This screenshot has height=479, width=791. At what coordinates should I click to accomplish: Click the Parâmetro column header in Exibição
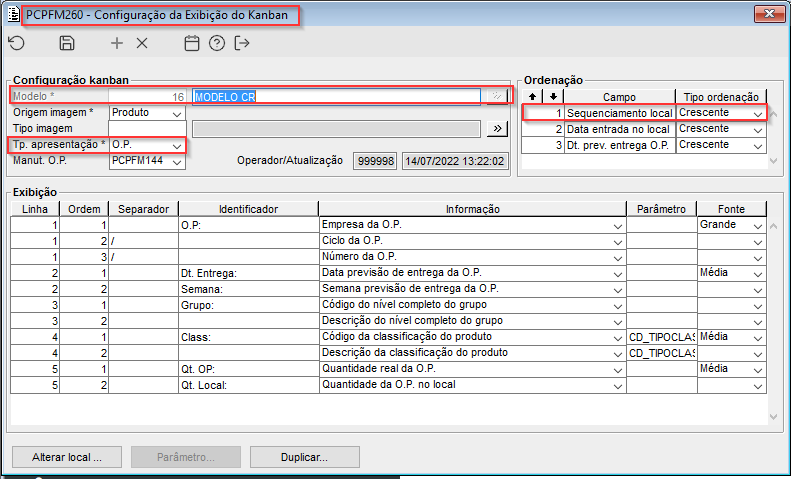(661, 209)
